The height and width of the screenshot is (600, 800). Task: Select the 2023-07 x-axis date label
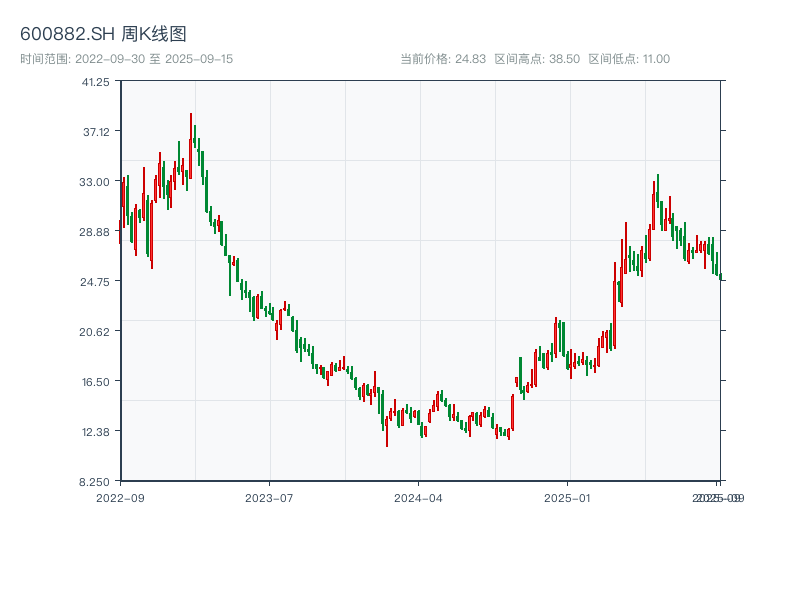270,497
